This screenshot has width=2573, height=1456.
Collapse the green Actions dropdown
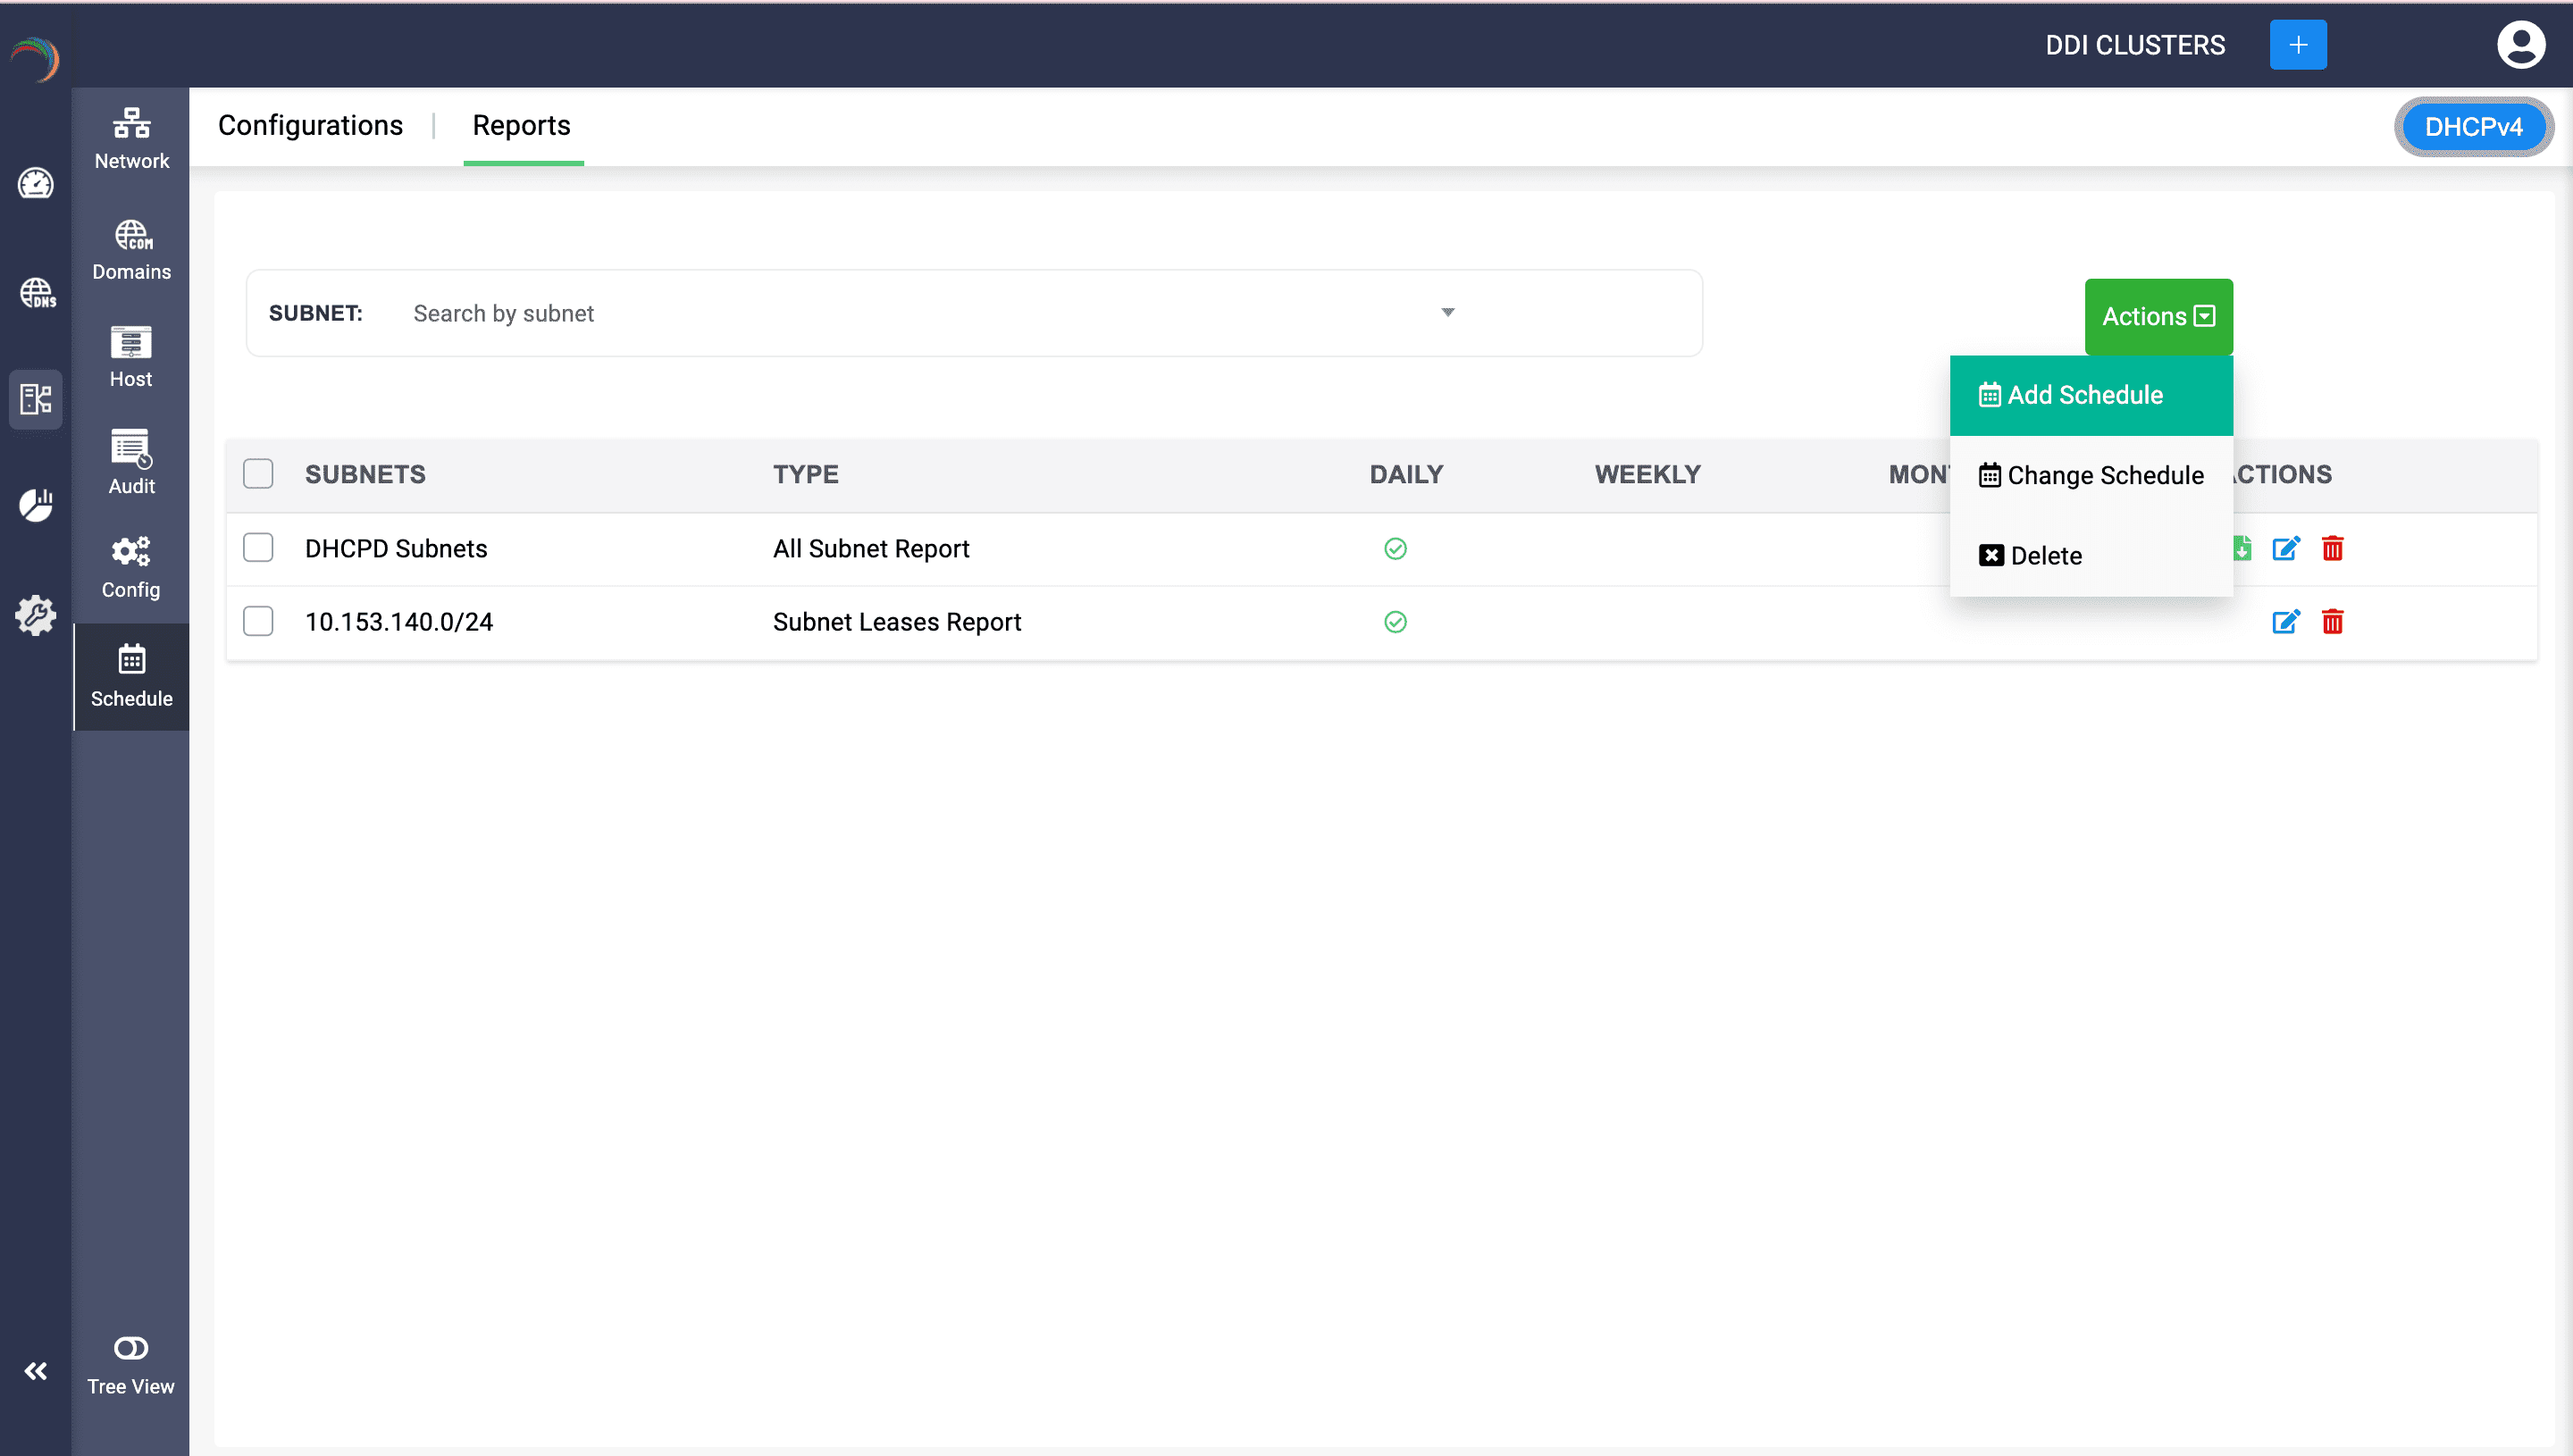(x=2158, y=316)
